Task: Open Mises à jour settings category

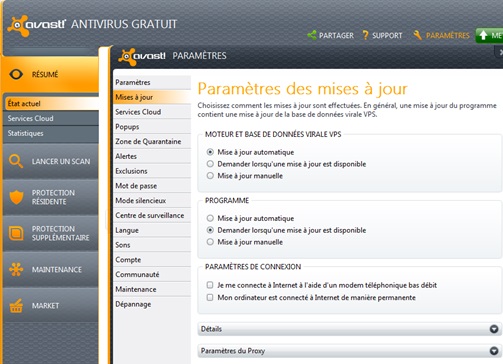Action: pos(152,97)
